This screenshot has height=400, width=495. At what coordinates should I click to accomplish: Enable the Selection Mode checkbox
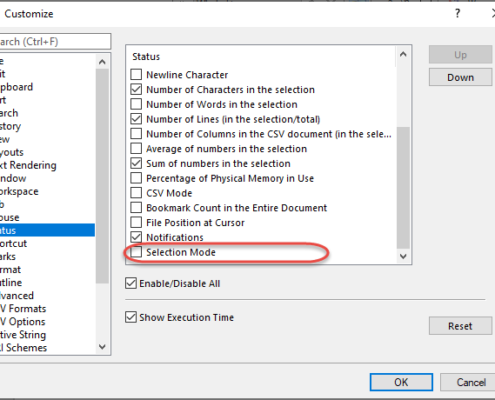pyautogui.click(x=136, y=252)
